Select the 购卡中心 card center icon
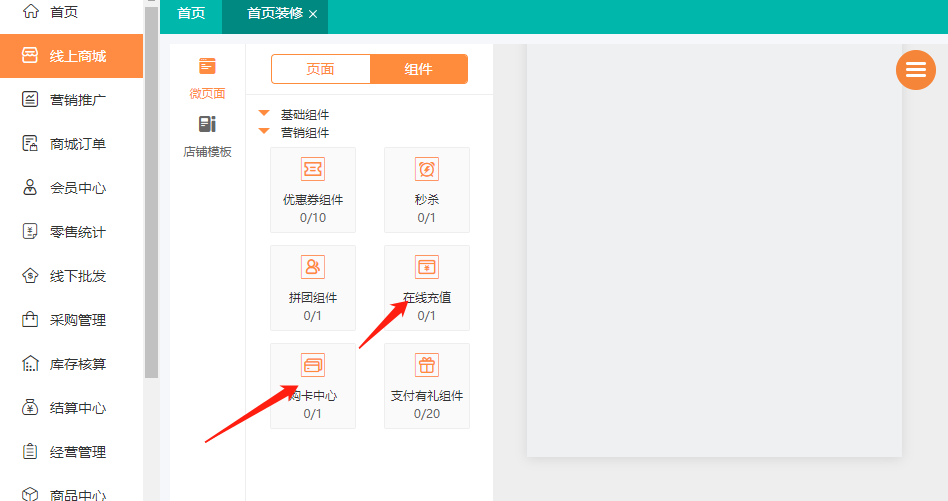The height and width of the screenshot is (501, 948). 313,365
